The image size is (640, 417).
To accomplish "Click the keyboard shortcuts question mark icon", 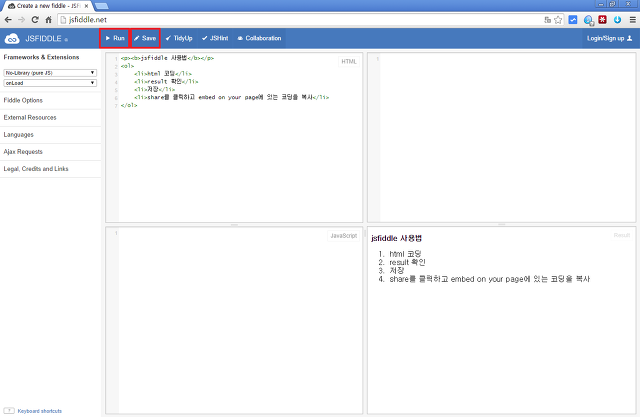I will [9, 410].
